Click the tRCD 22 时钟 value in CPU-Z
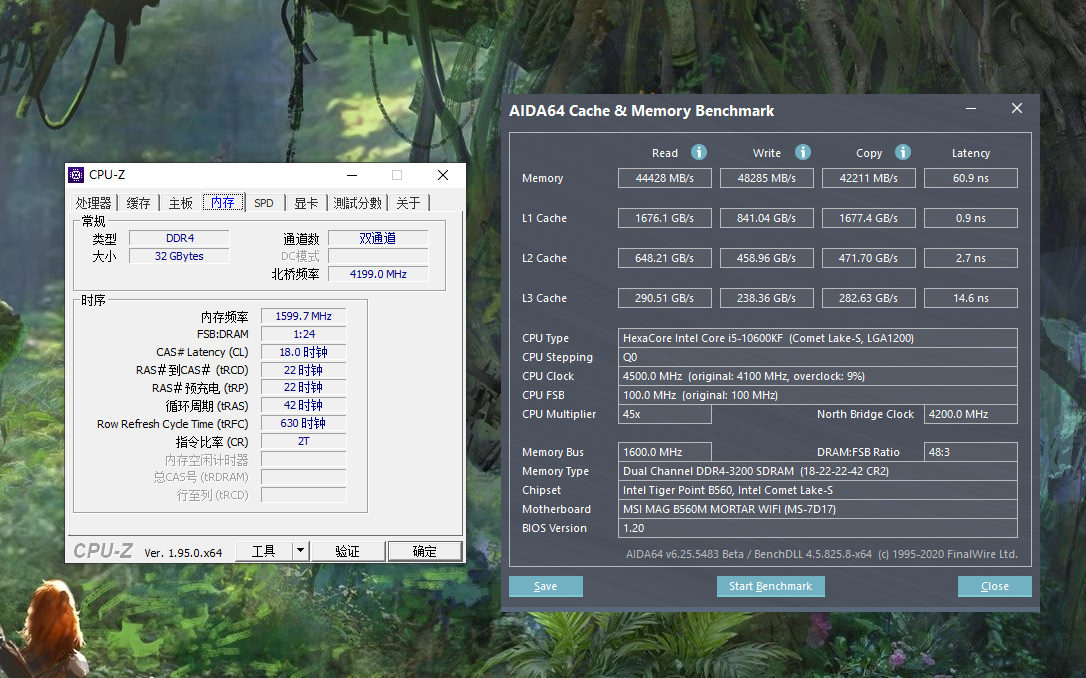The width and height of the screenshot is (1086, 678). click(x=303, y=371)
